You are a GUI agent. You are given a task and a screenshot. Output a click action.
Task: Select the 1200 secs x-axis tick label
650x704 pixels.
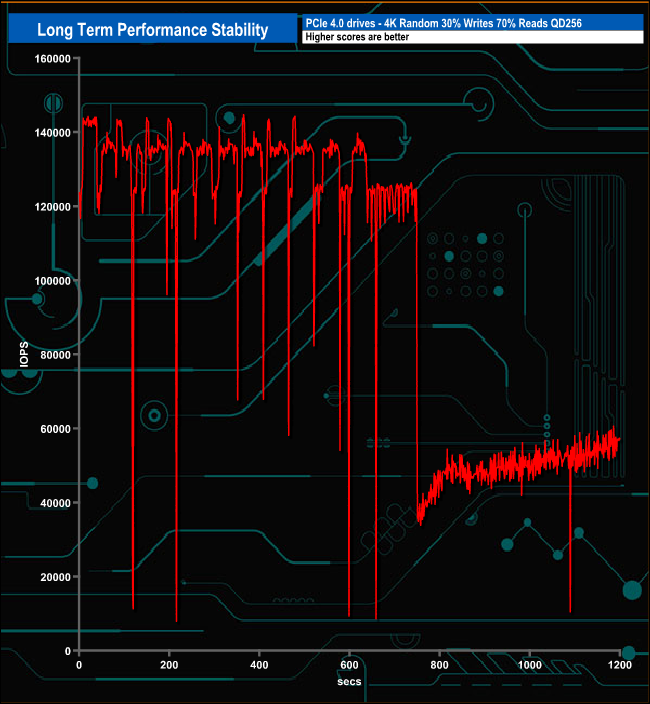619,665
